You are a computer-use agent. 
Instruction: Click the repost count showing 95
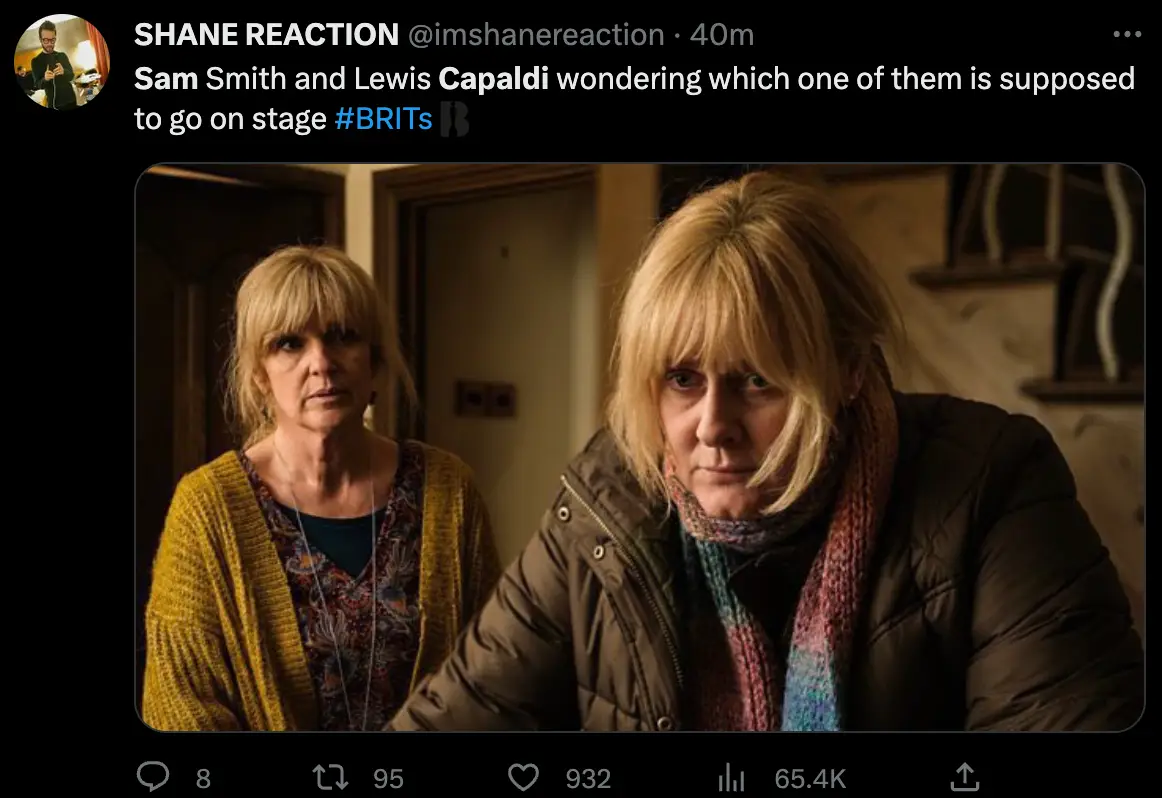(389, 777)
